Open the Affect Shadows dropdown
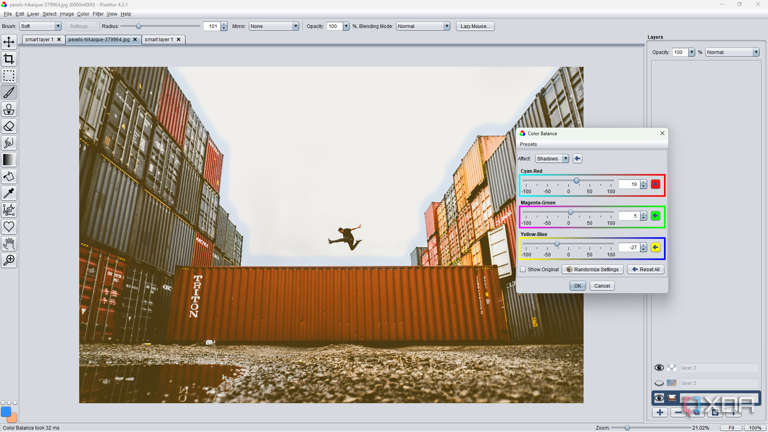Screen dimensions: 768x432 552,158
